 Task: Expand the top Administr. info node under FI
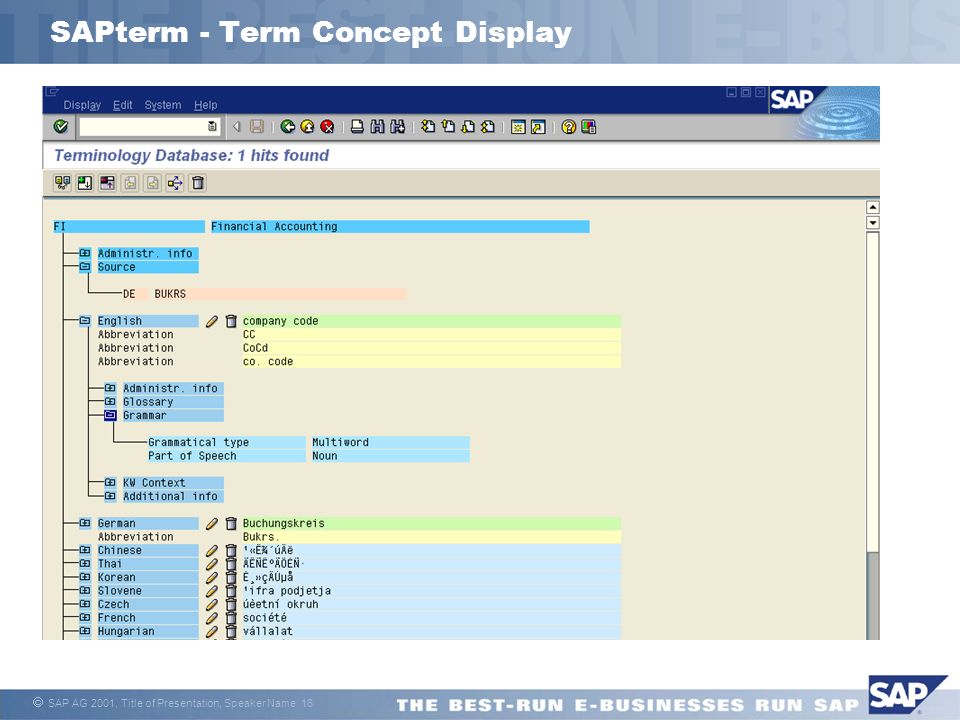coord(85,253)
